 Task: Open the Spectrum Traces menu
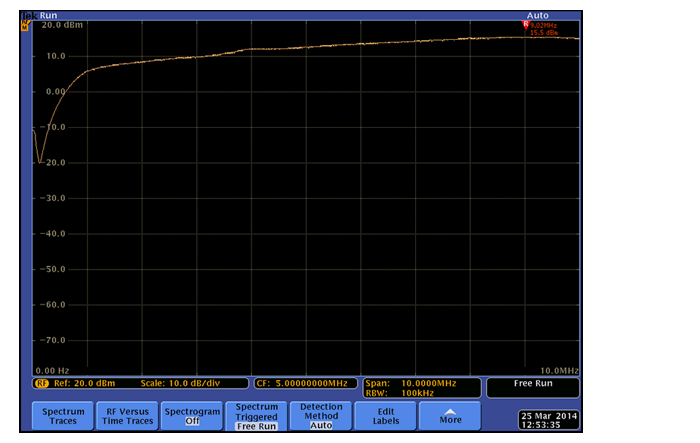(x=63, y=416)
